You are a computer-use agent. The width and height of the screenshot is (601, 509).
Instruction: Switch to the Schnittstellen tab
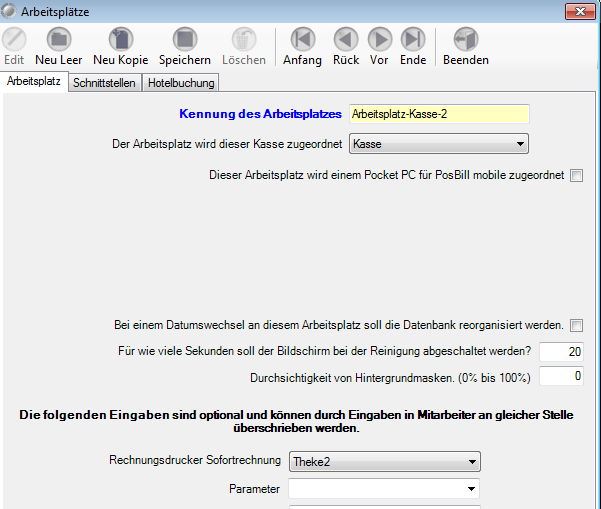(104, 83)
